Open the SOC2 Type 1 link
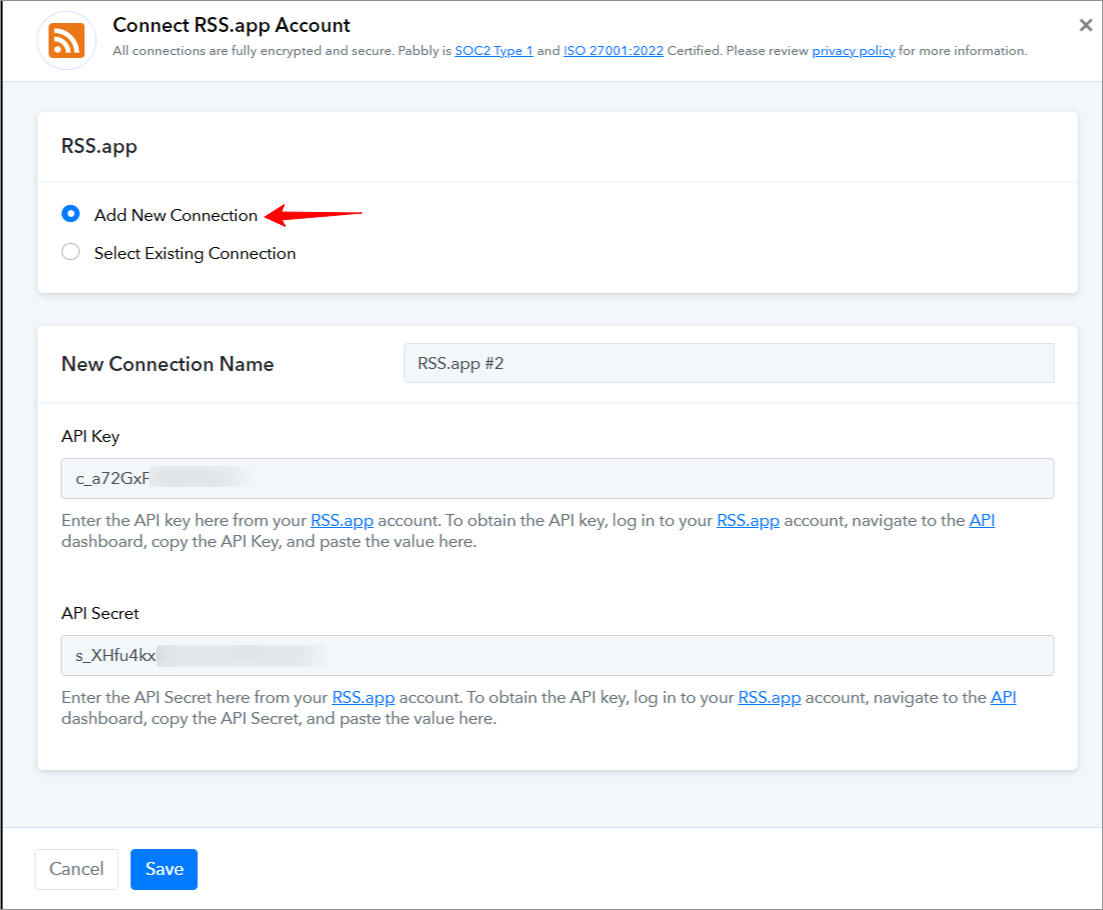The image size is (1103, 910). click(x=494, y=51)
